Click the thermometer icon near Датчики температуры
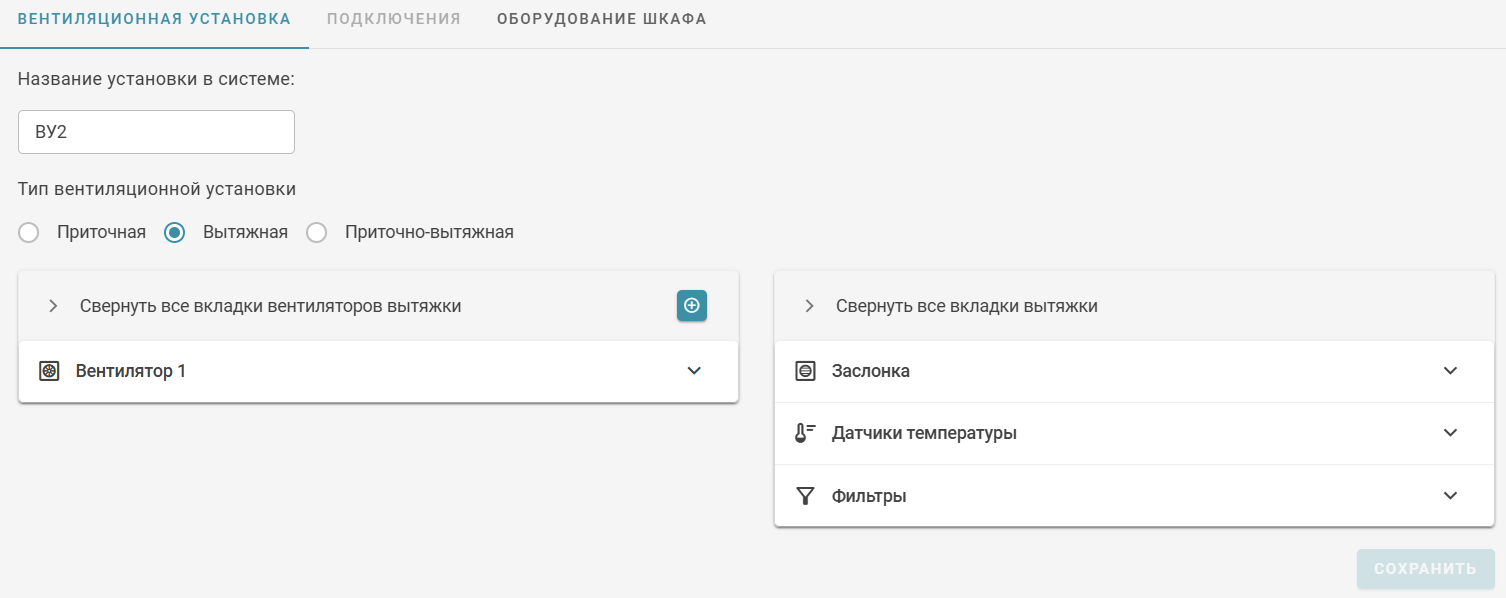The height and width of the screenshot is (598, 1506). tap(805, 433)
